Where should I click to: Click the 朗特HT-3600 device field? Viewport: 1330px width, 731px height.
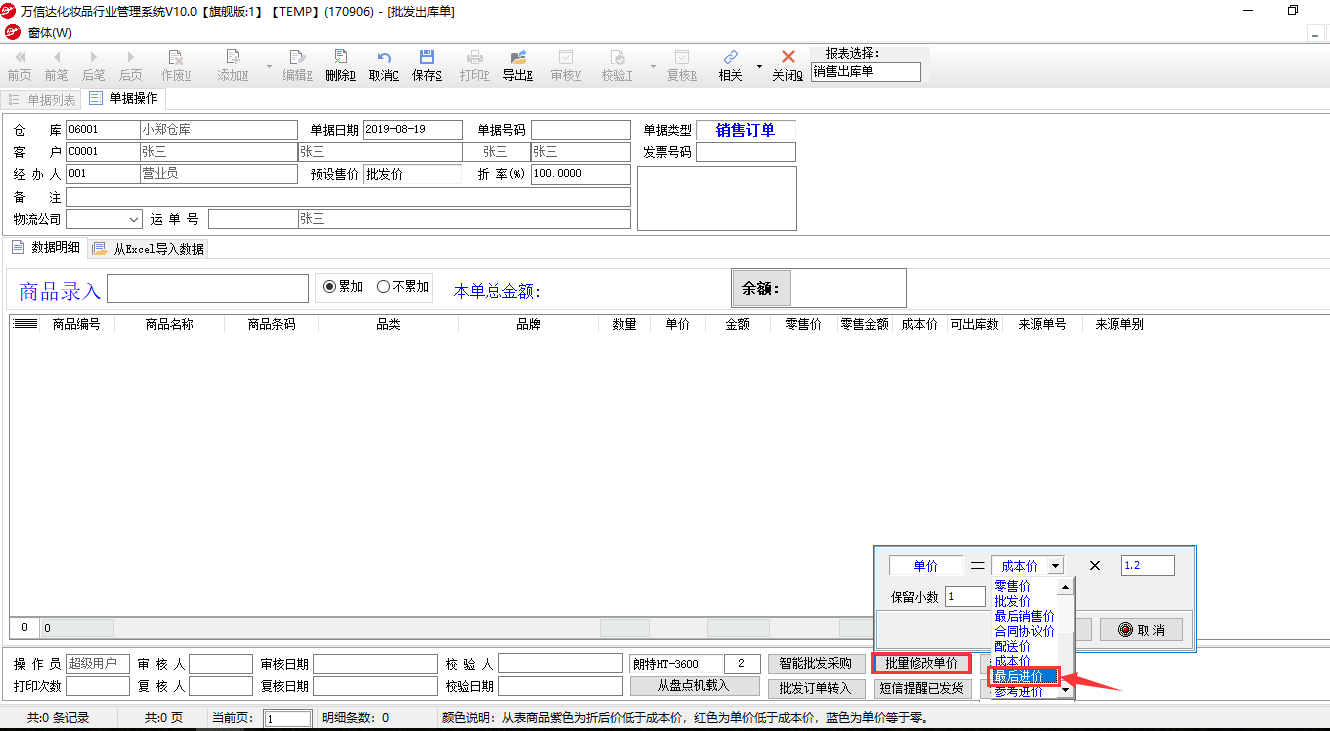coord(677,664)
